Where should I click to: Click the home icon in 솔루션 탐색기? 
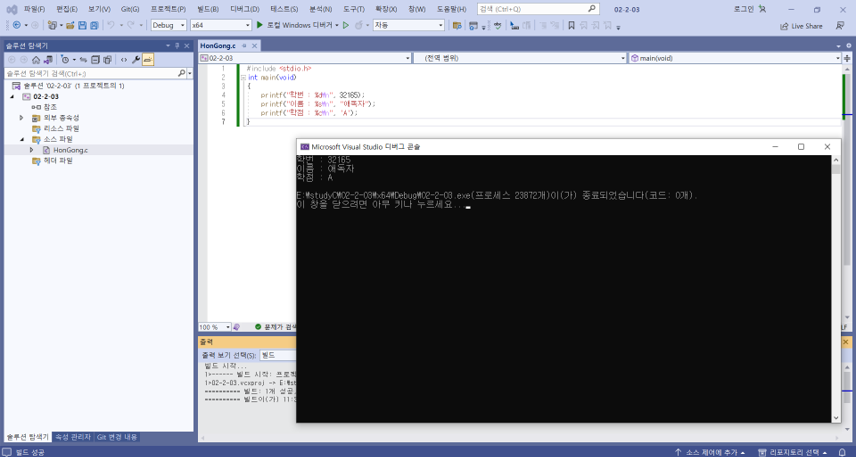36,60
